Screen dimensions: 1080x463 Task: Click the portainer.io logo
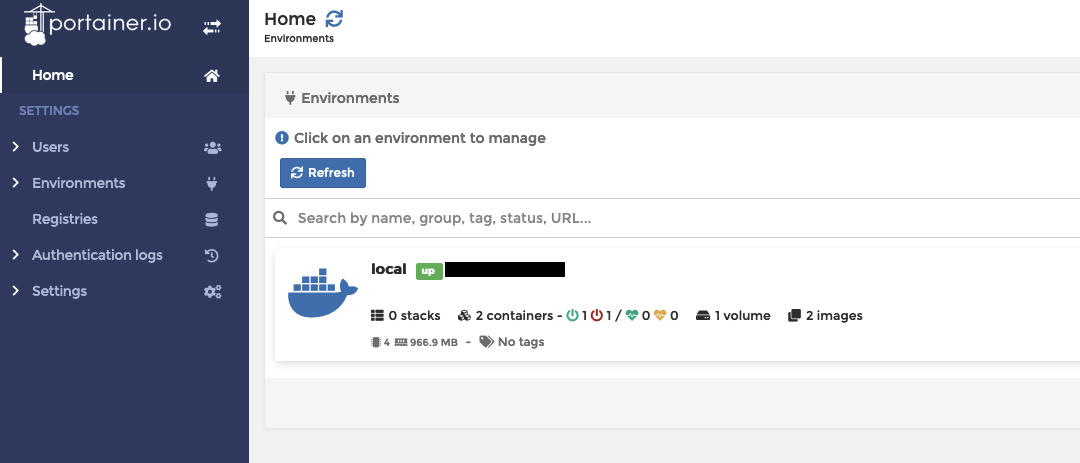97,25
